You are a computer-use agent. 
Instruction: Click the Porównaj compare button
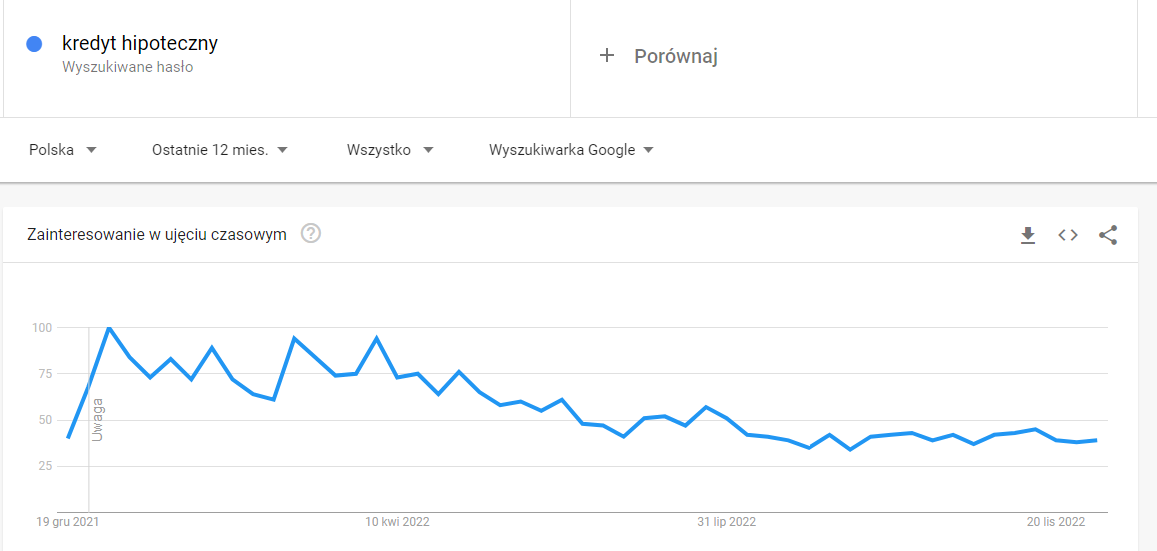pos(675,56)
